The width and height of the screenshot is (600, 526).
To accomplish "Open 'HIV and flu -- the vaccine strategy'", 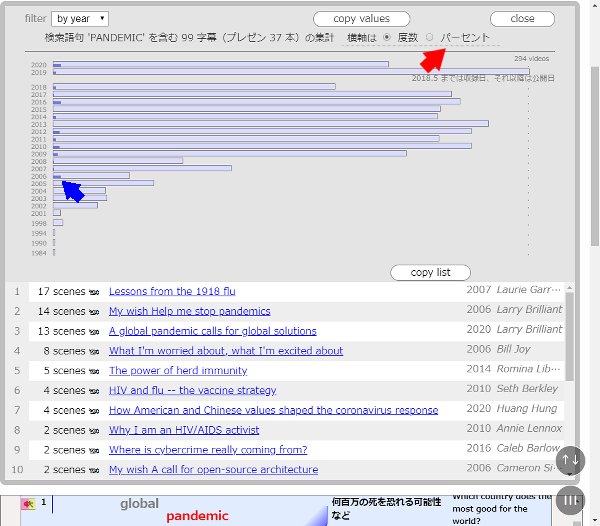I will 192,391.
